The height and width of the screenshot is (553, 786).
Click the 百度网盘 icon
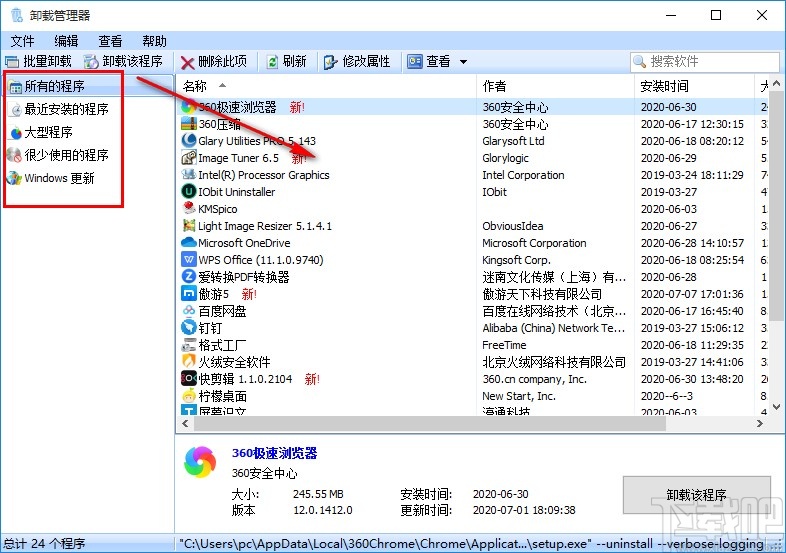(x=189, y=311)
